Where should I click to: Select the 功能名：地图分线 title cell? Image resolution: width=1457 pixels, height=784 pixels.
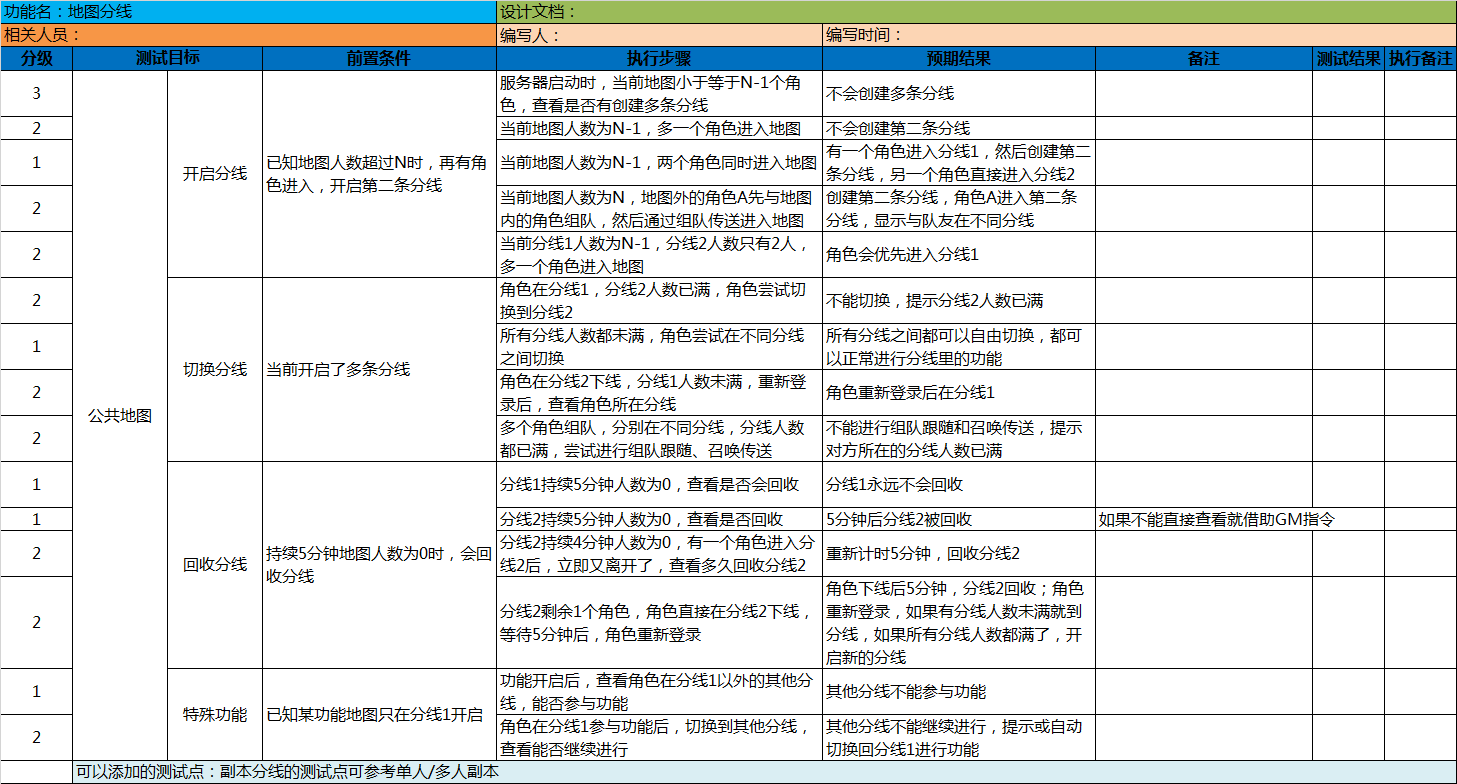[248, 12]
